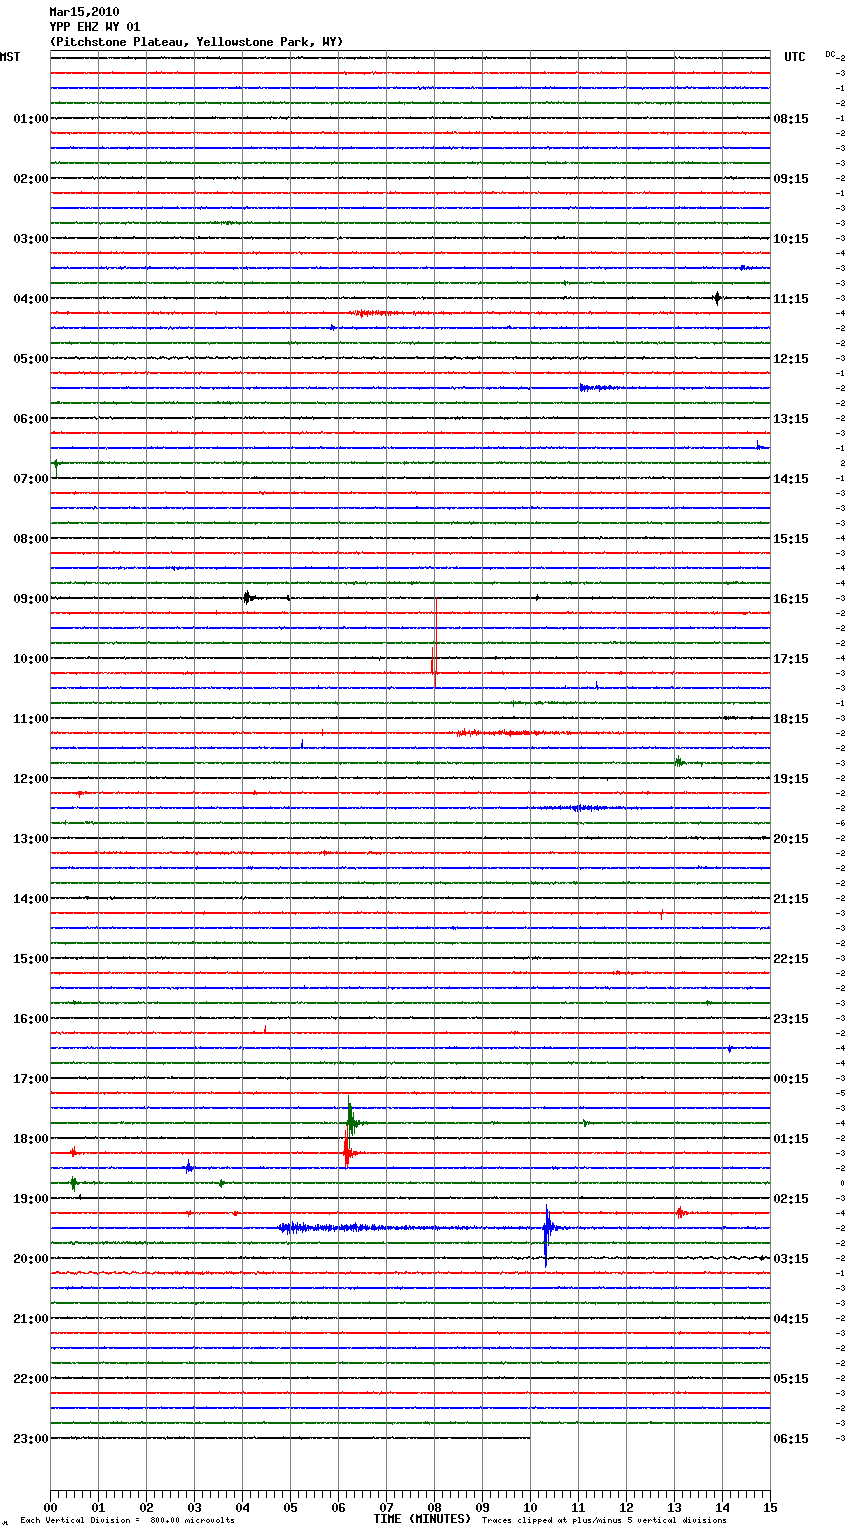Select the 18:00 MST row label

pos(31,1139)
